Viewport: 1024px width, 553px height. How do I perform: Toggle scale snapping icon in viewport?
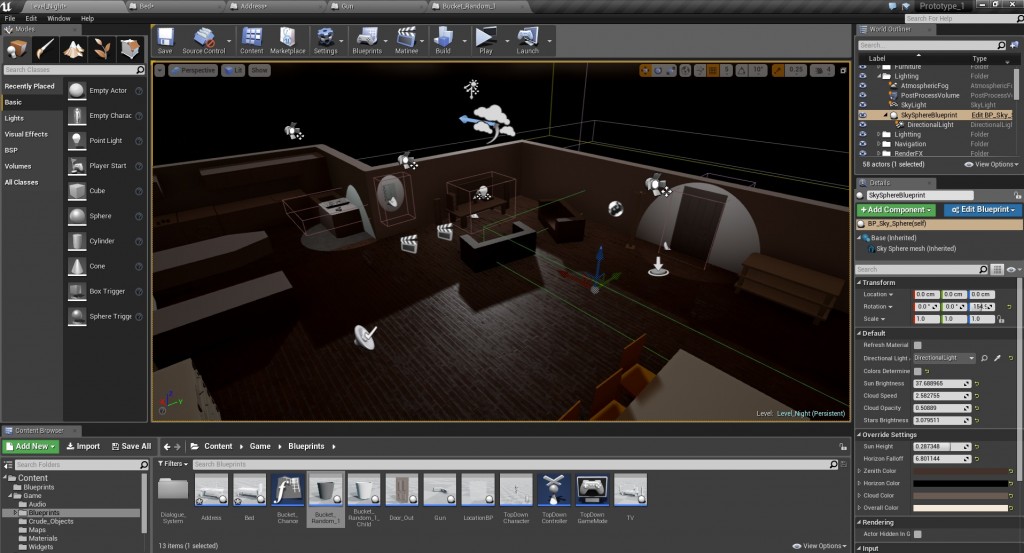[x=778, y=70]
